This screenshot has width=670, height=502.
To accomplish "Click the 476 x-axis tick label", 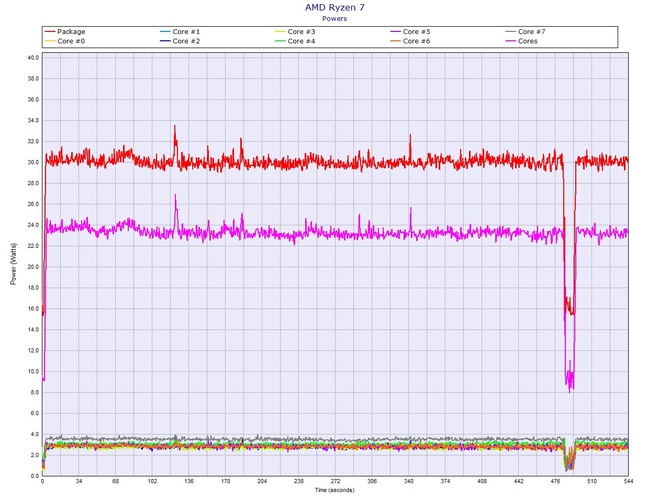I will coord(555,481).
